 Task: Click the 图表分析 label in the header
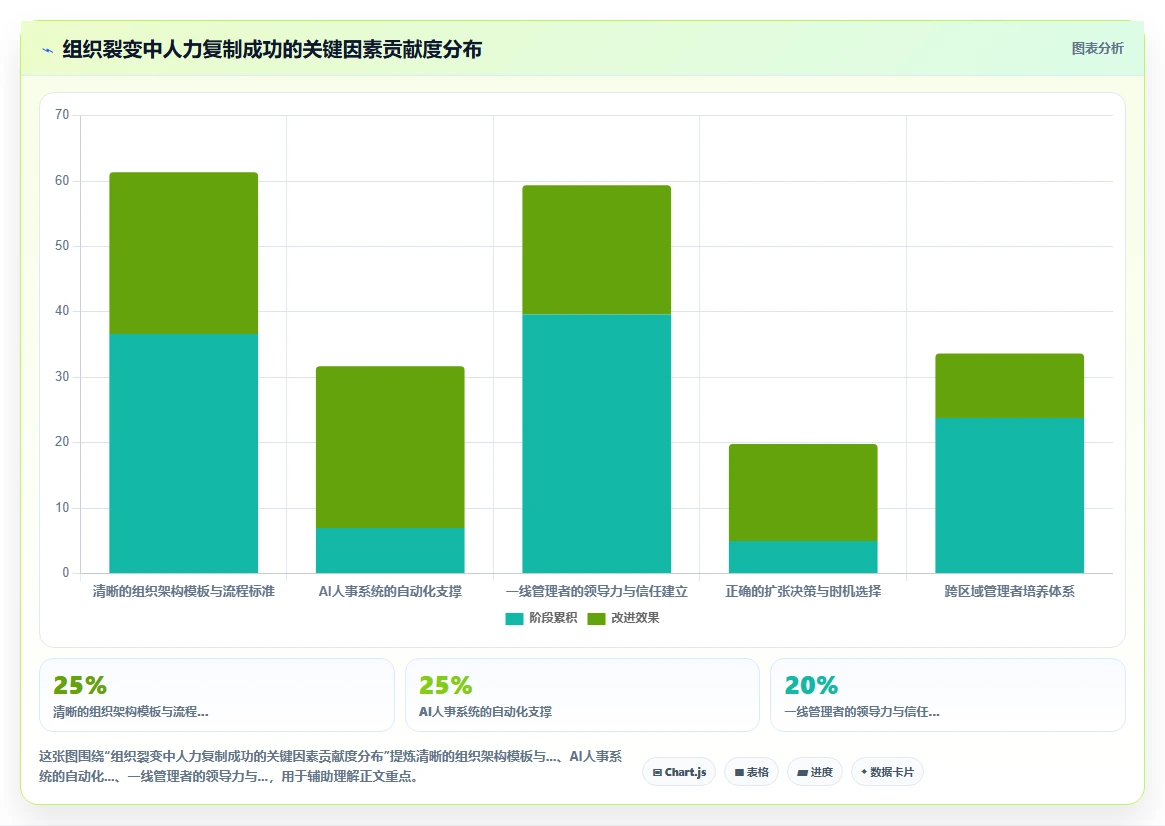click(x=1097, y=48)
